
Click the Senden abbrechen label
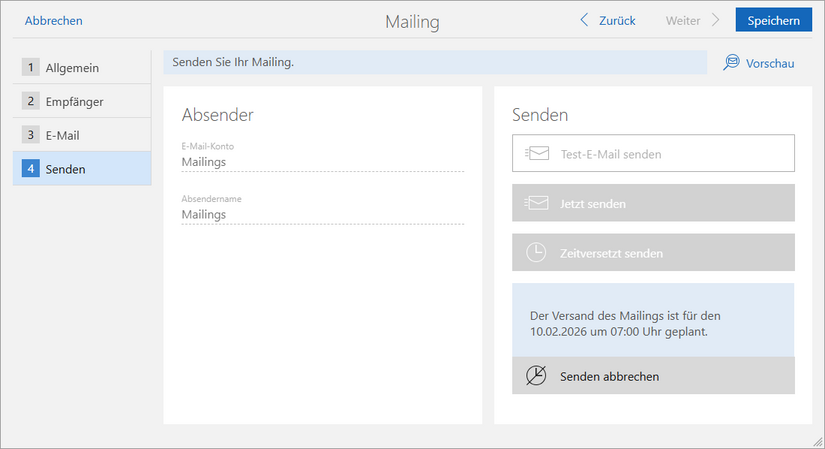point(609,377)
